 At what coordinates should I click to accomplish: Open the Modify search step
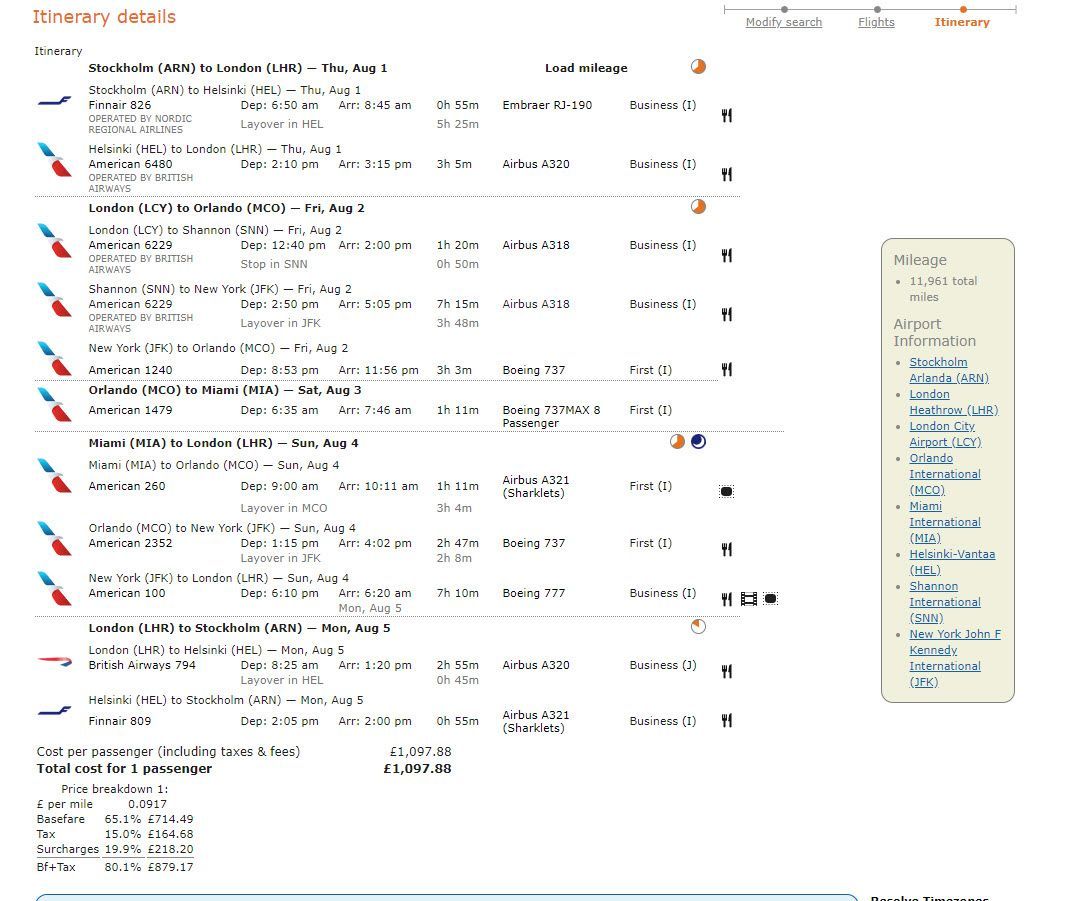[x=783, y=22]
